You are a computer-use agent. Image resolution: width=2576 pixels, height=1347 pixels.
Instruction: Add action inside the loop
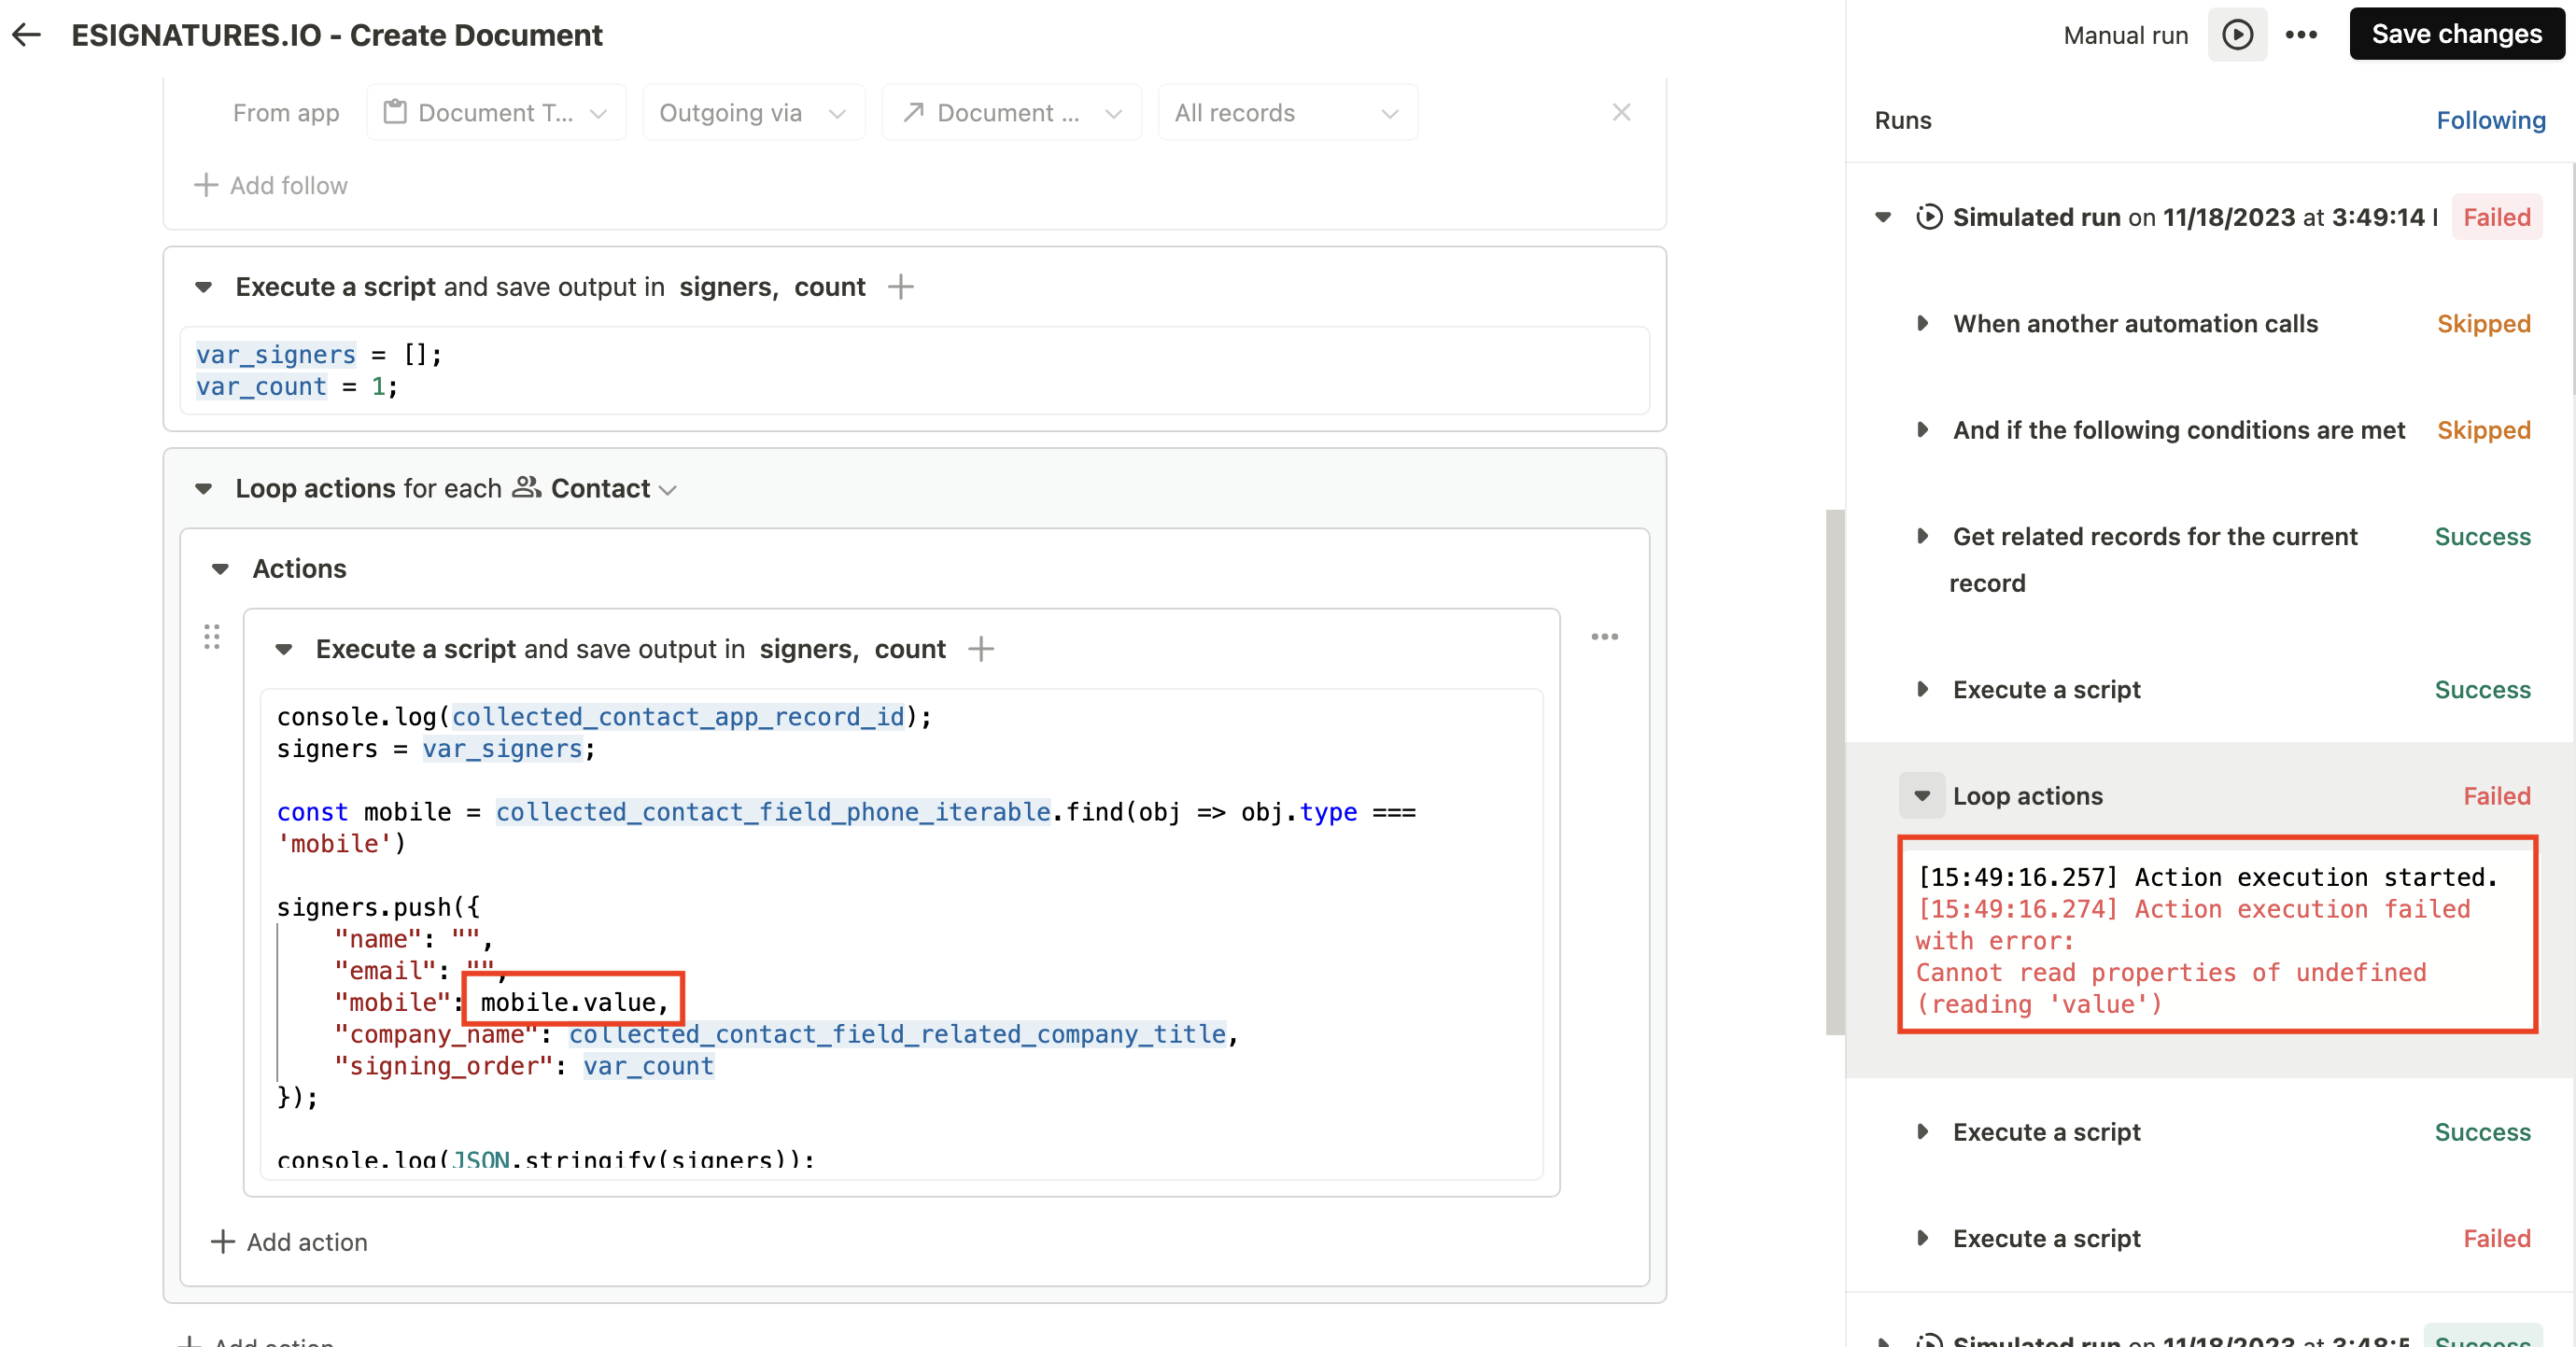point(289,1241)
